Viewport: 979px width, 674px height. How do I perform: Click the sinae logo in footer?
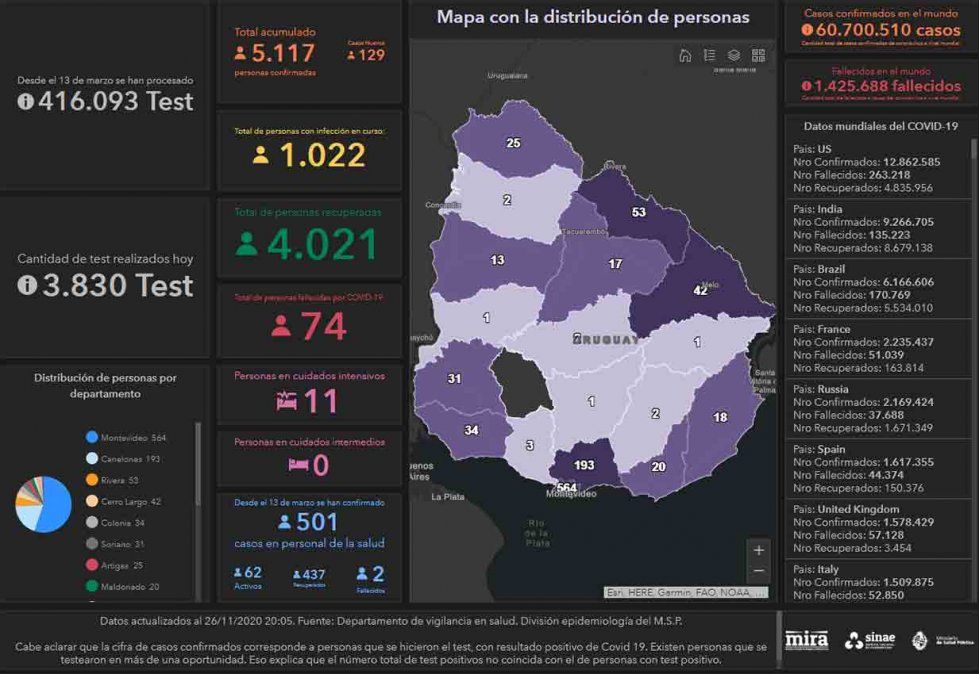point(868,640)
